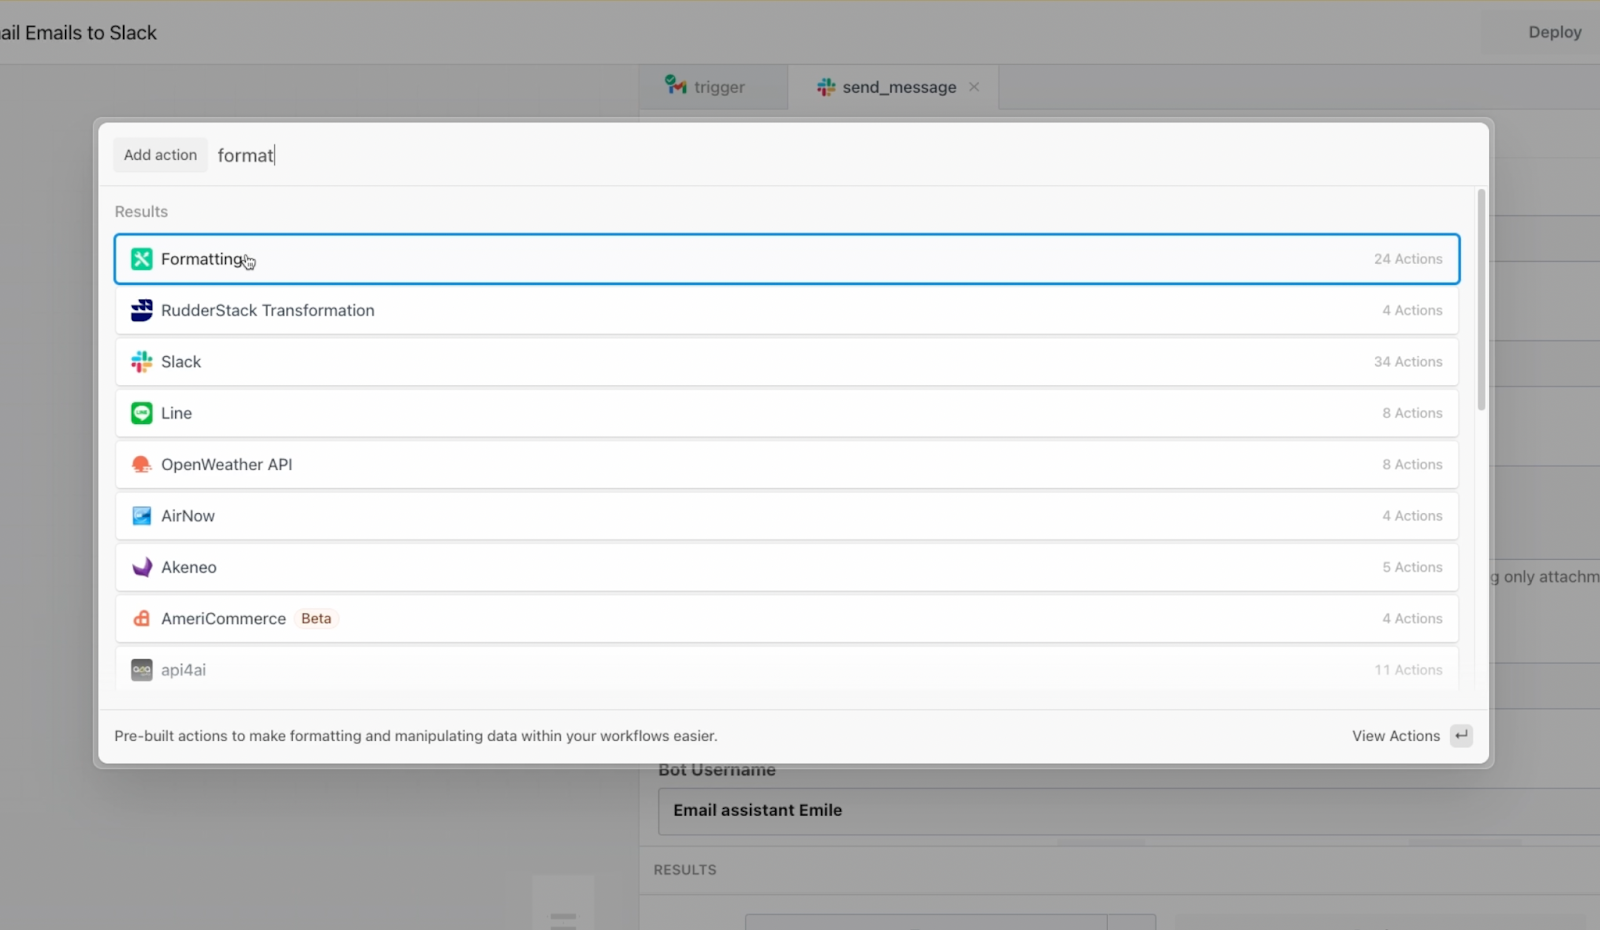1600x930 pixels.
Task: Click the Formatting app icon
Action: click(142, 259)
